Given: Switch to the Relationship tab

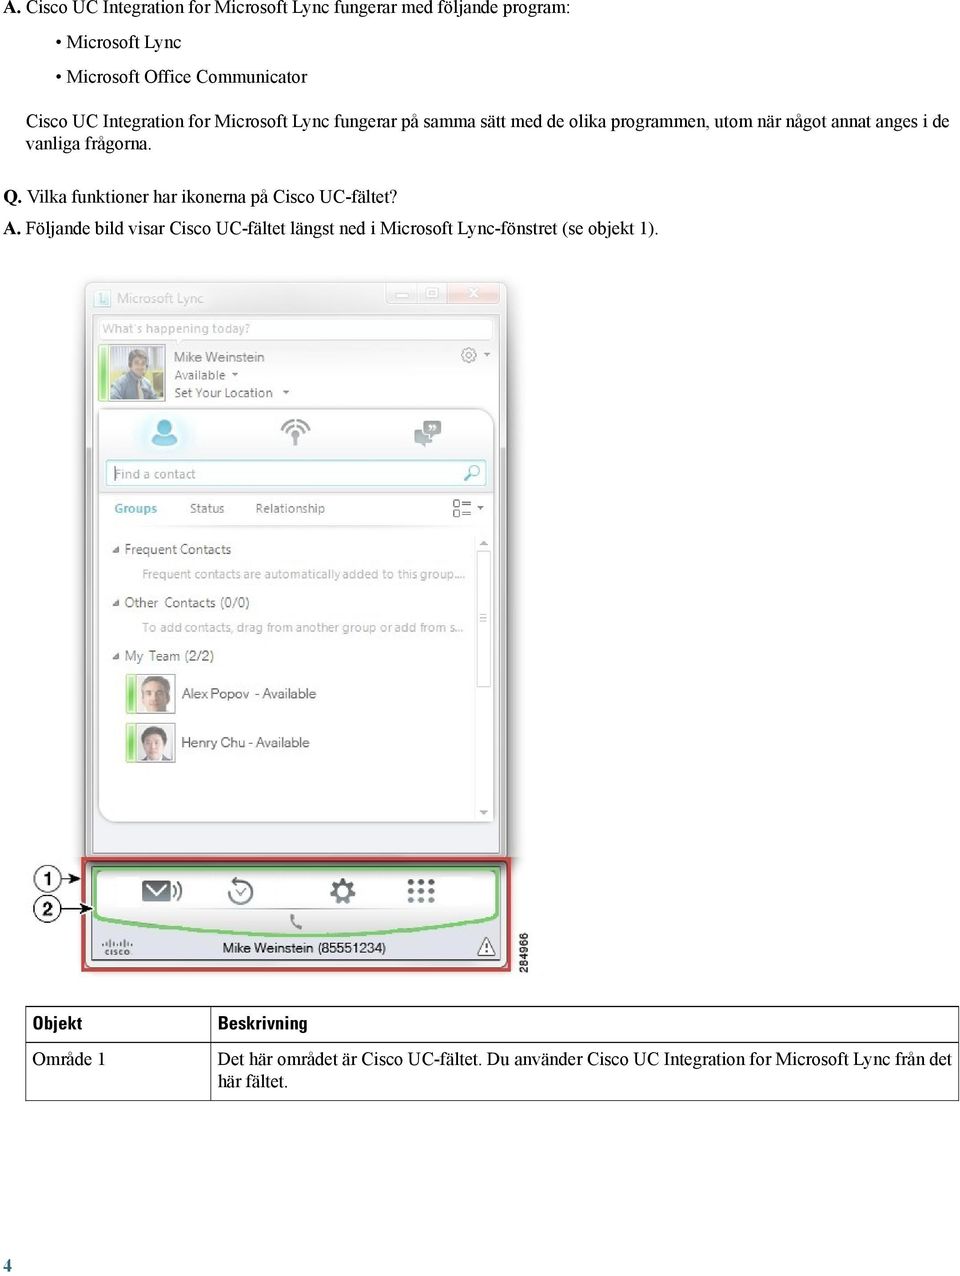Looking at the screenshot, I should (290, 508).
